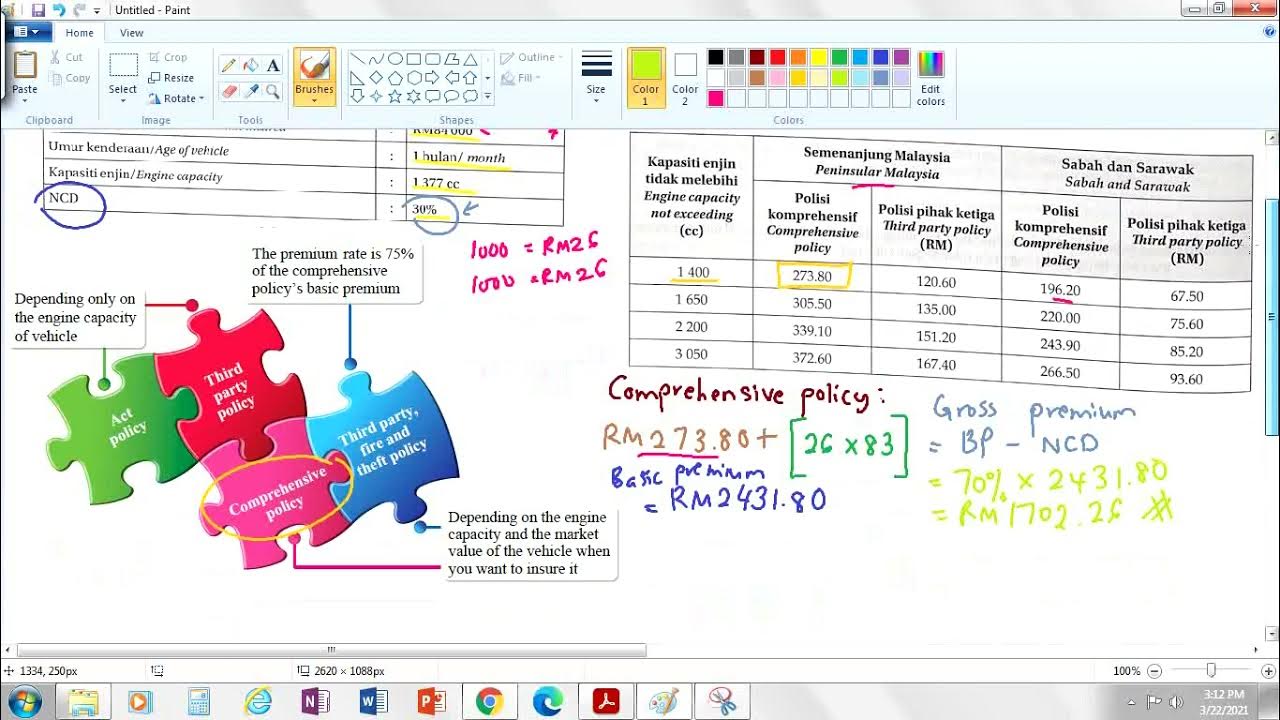
Task: Open the Paint Help icon
Action: (1267, 32)
